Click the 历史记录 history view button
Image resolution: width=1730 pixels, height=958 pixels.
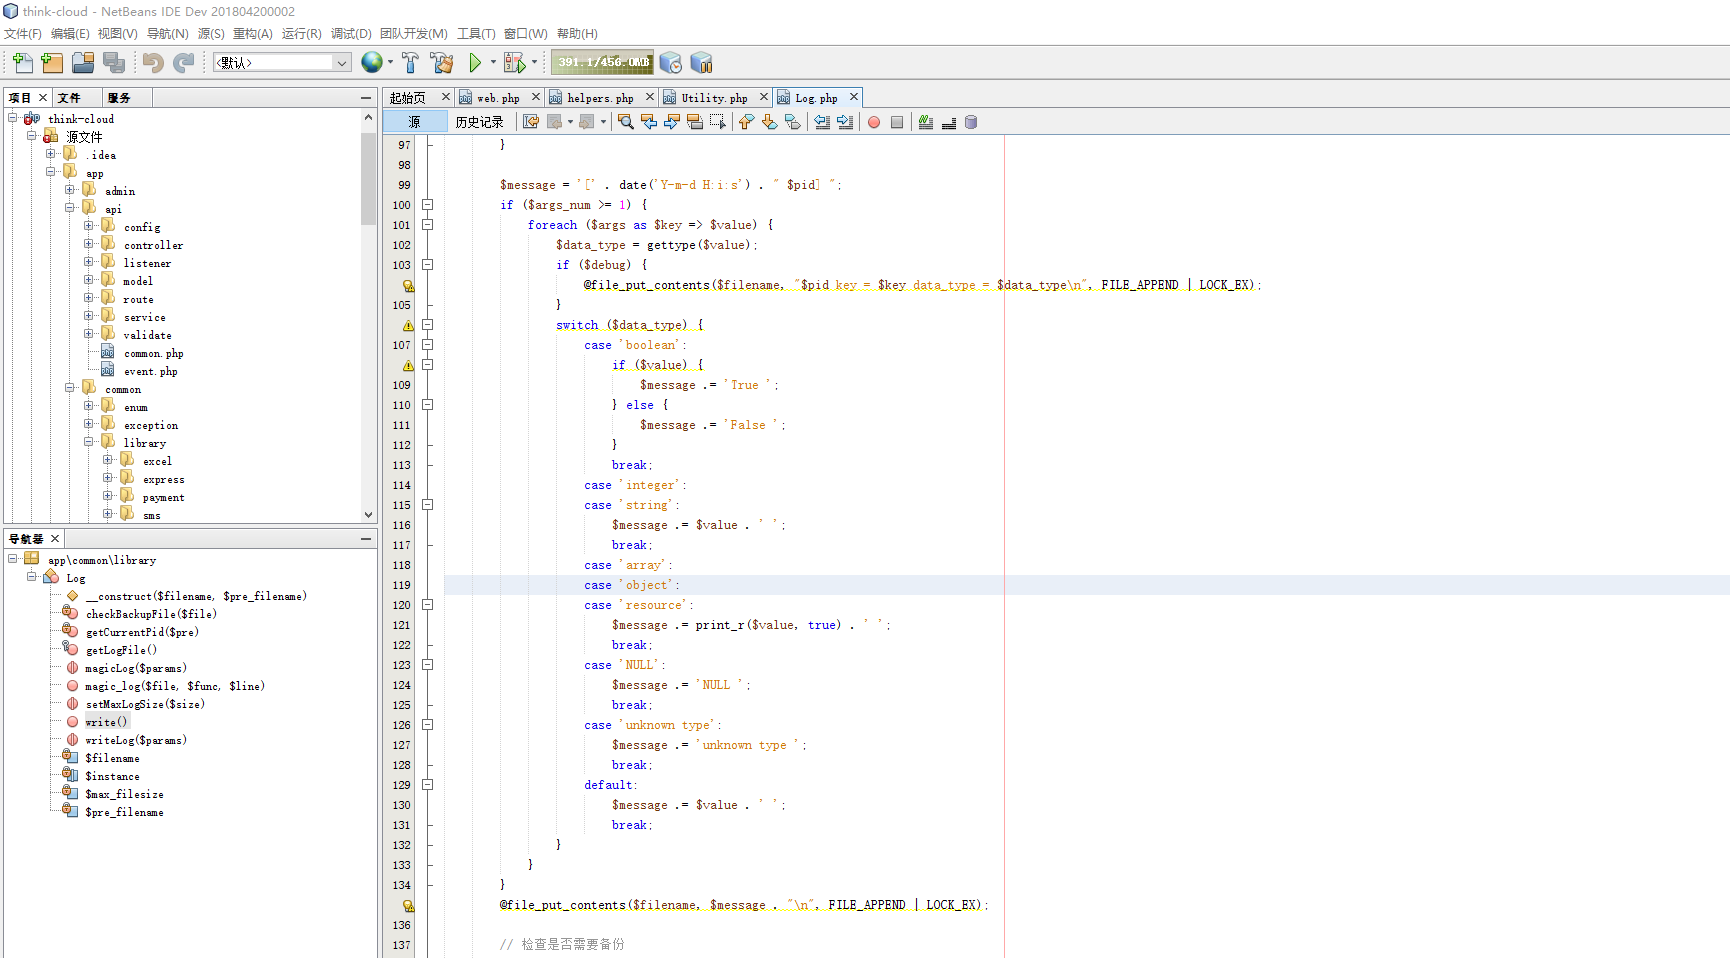coord(480,122)
